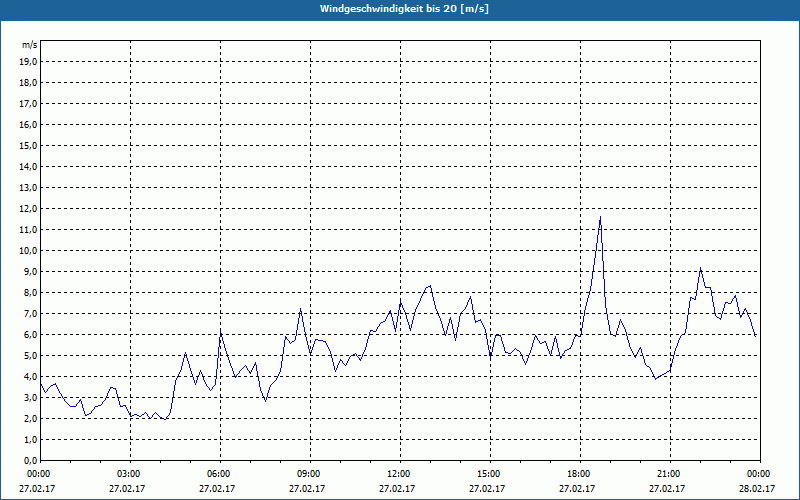Pick the '13,0' y-axis tick label
The height and width of the screenshot is (500, 800).
point(28,187)
